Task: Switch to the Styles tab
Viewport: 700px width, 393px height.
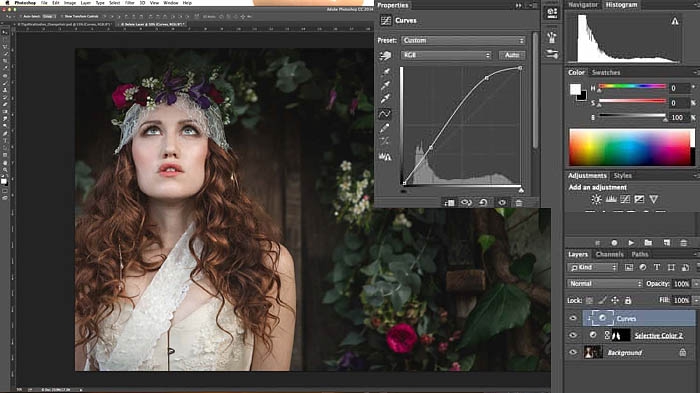Action: 622,176
